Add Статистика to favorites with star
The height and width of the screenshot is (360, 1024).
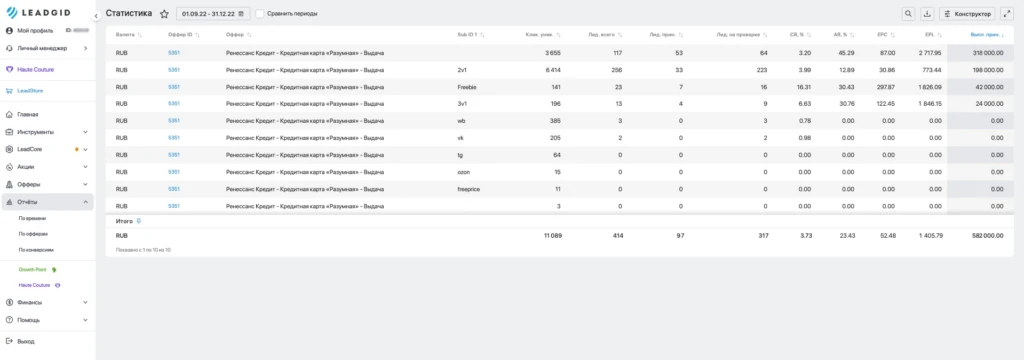pos(164,14)
